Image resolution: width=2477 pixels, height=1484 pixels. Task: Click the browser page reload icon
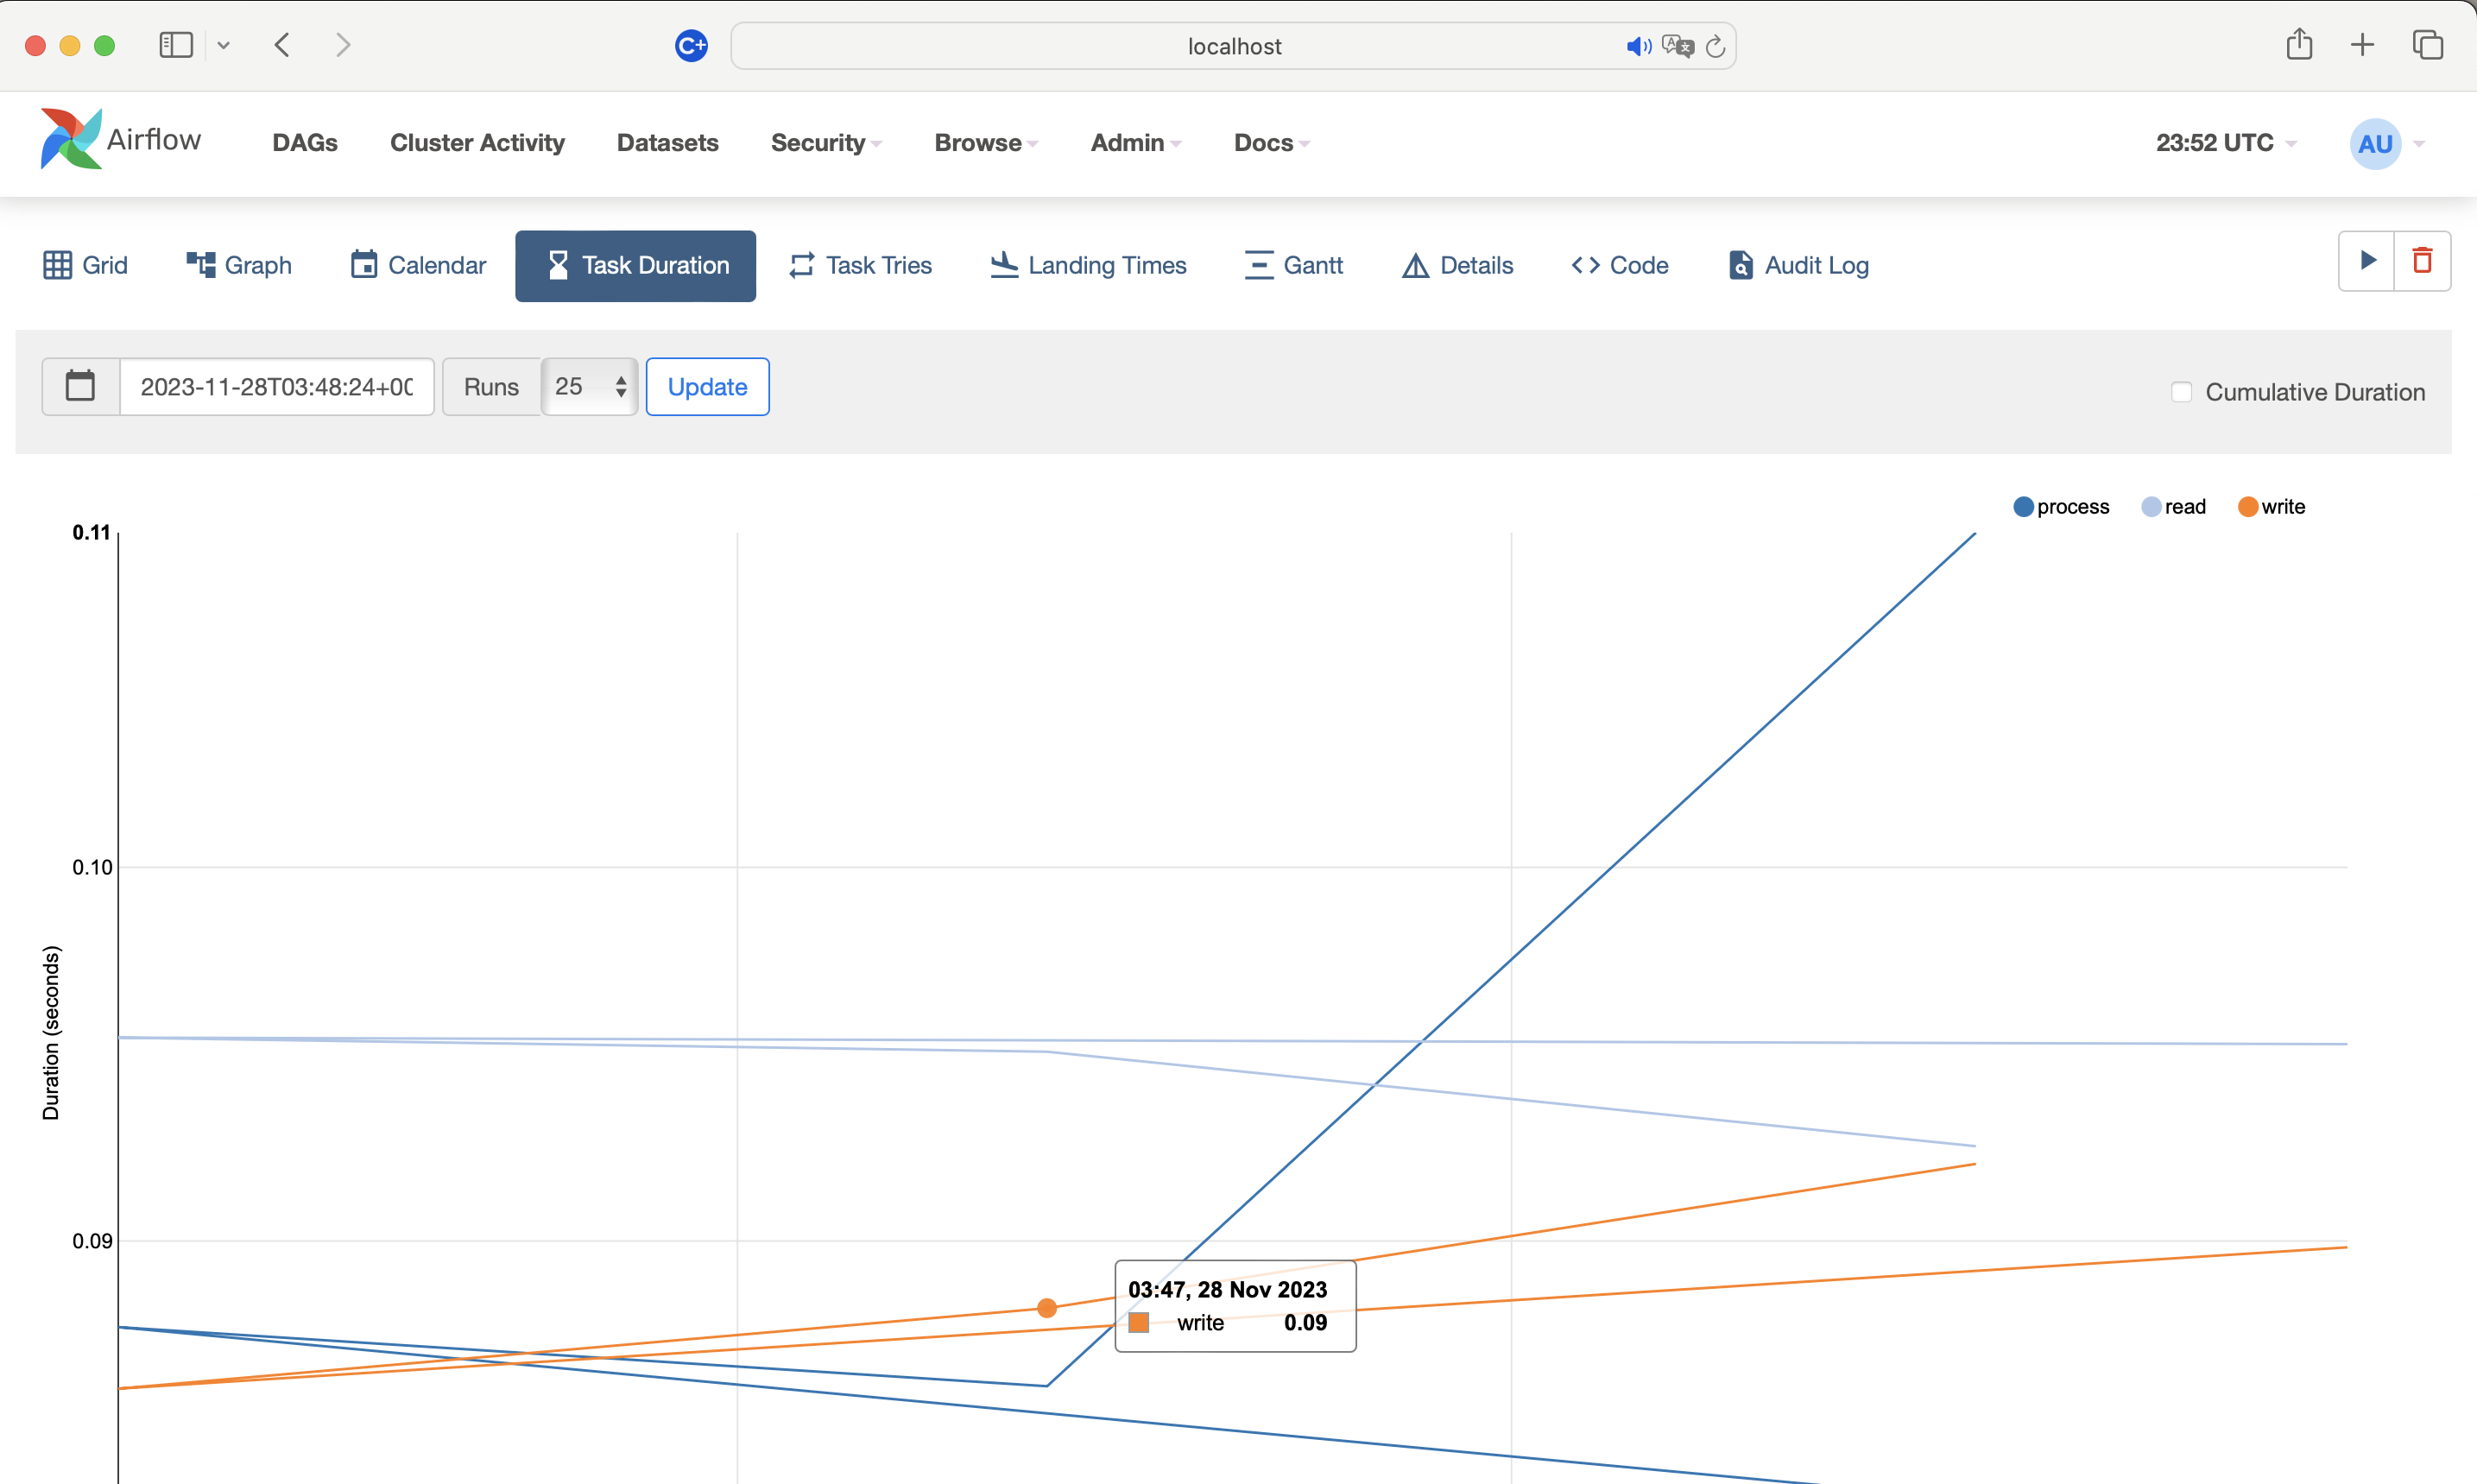click(x=1716, y=46)
